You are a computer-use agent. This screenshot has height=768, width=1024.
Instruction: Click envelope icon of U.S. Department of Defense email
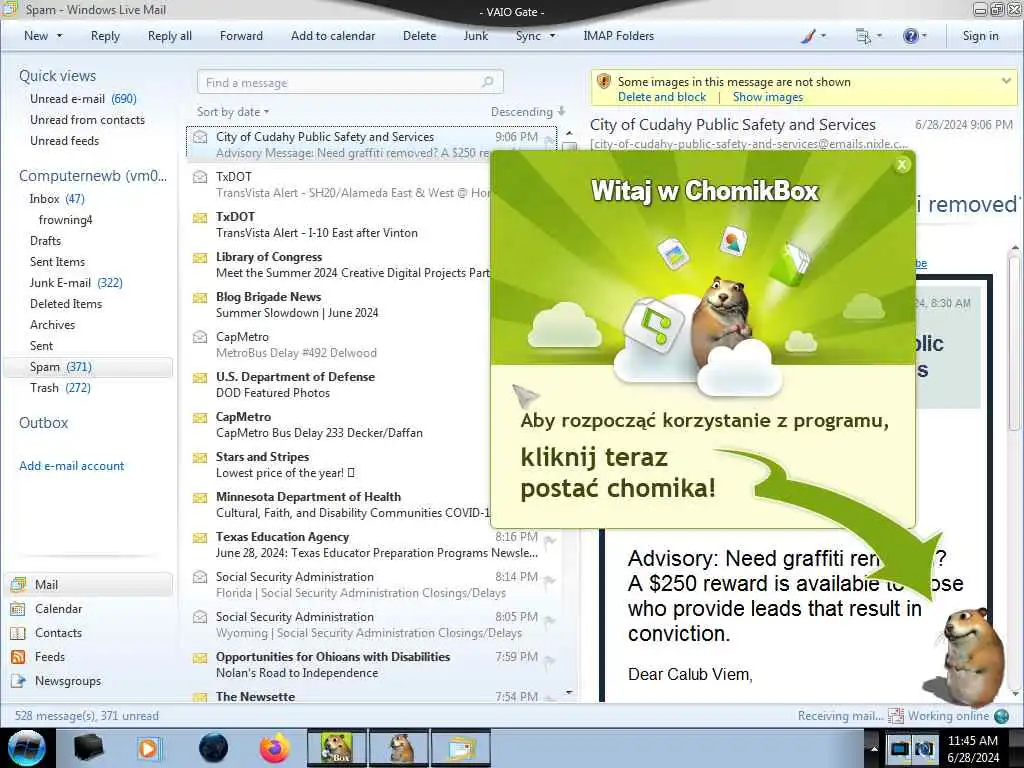click(x=200, y=377)
